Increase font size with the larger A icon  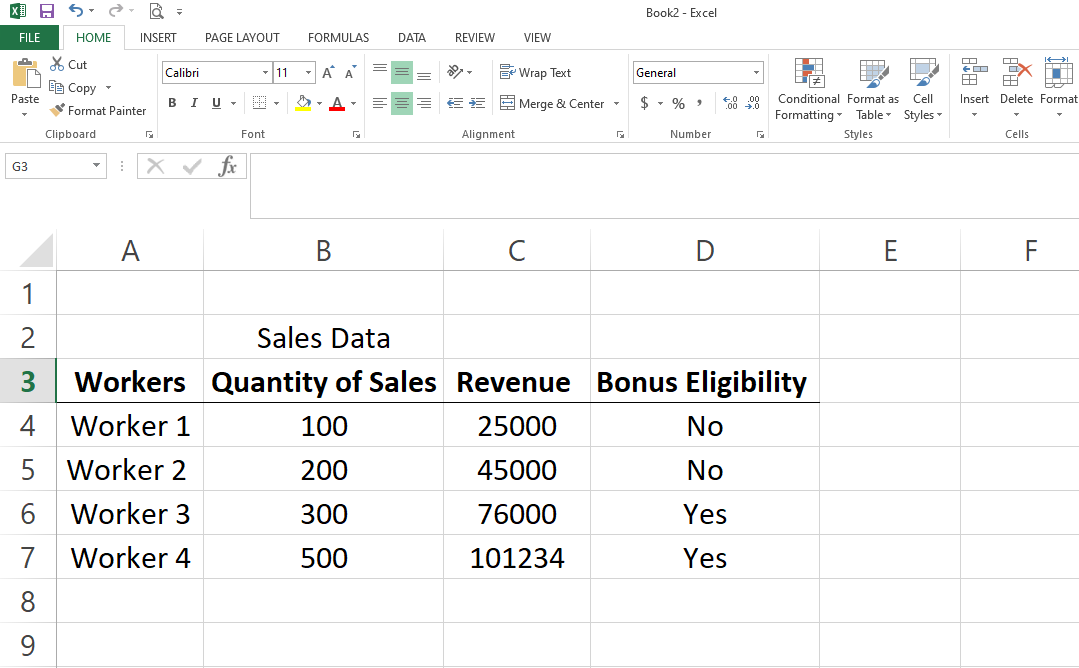point(328,73)
